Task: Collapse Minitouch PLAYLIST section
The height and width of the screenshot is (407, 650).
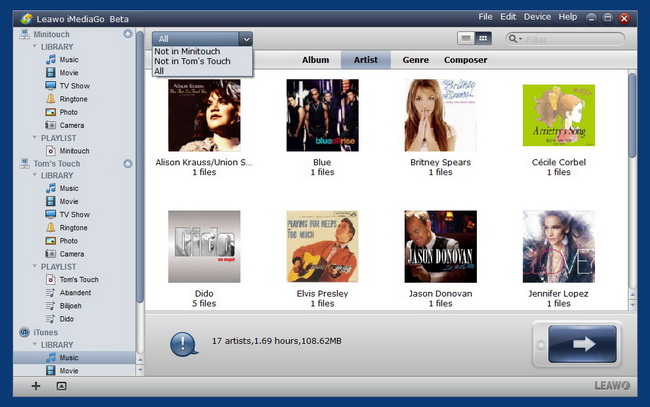Action: point(35,138)
